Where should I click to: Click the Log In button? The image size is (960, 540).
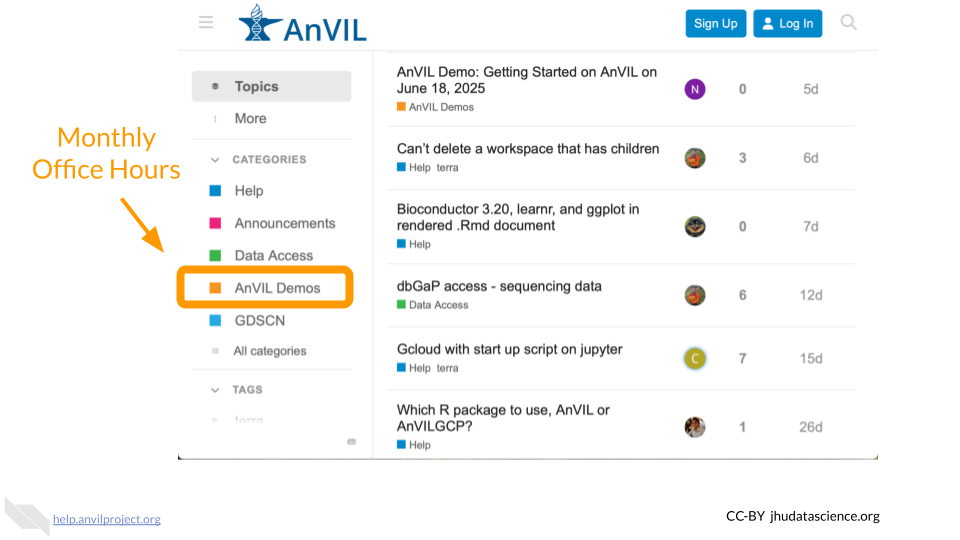coord(787,23)
